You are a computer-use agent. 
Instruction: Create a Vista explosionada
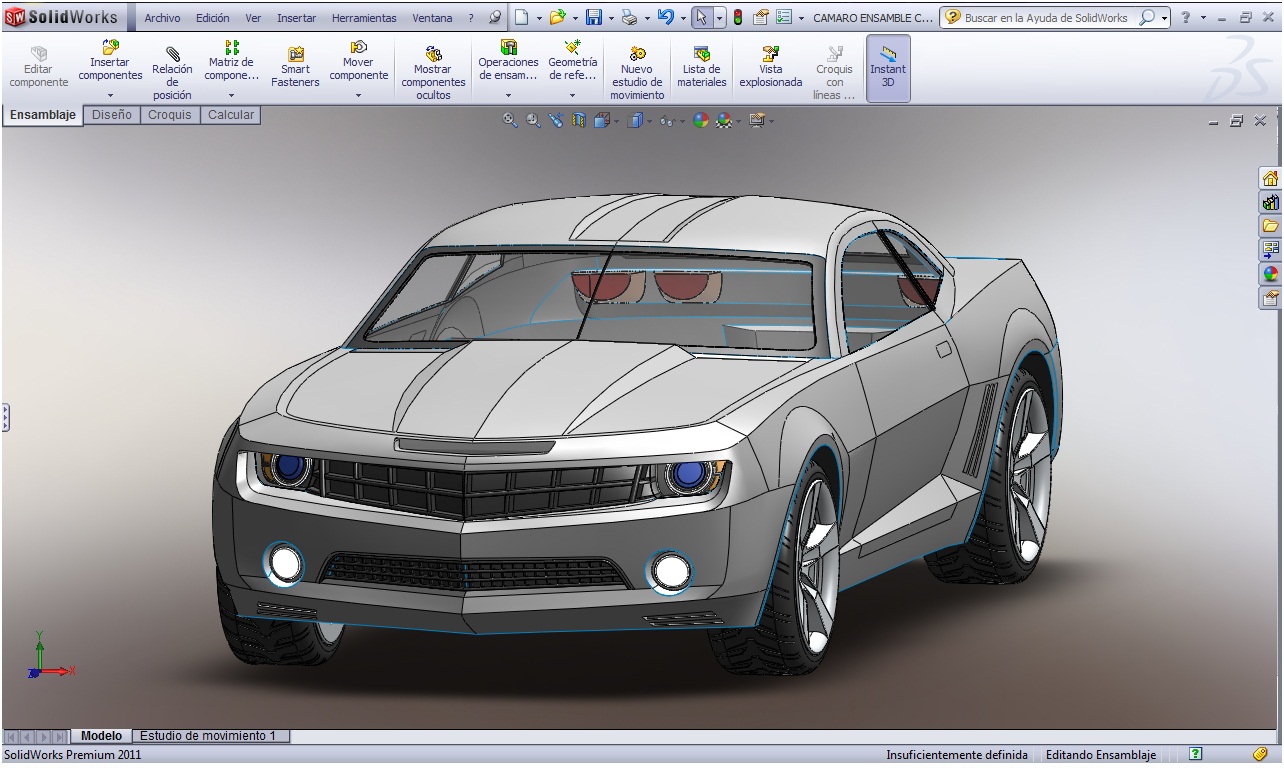tap(771, 65)
